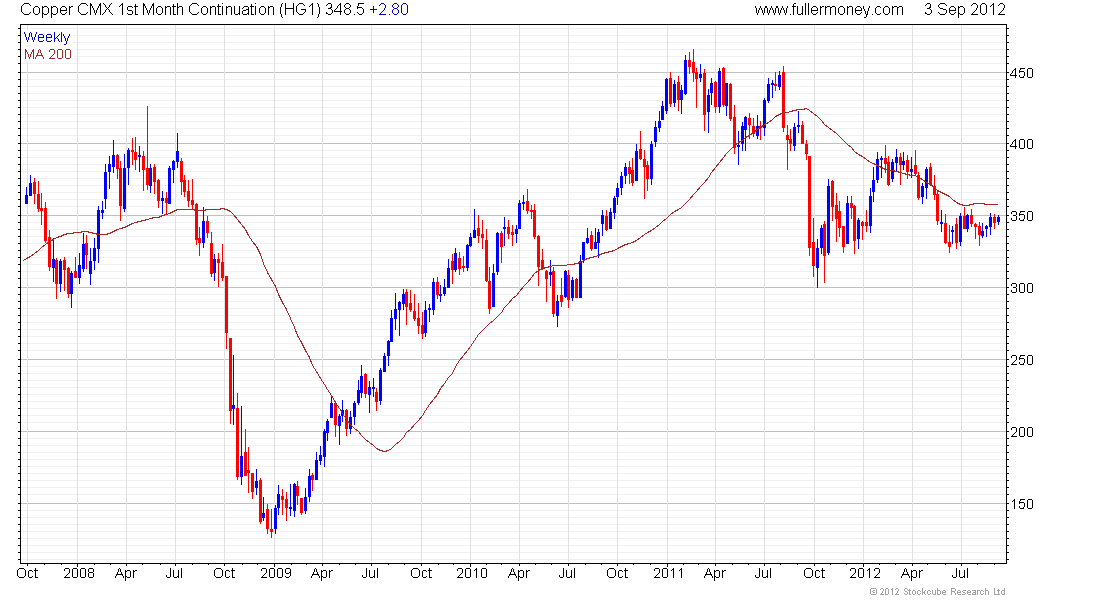Image resolution: width=1100 pixels, height=600 pixels.
Task: Click the 300 price axis label
Action: [1021, 288]
